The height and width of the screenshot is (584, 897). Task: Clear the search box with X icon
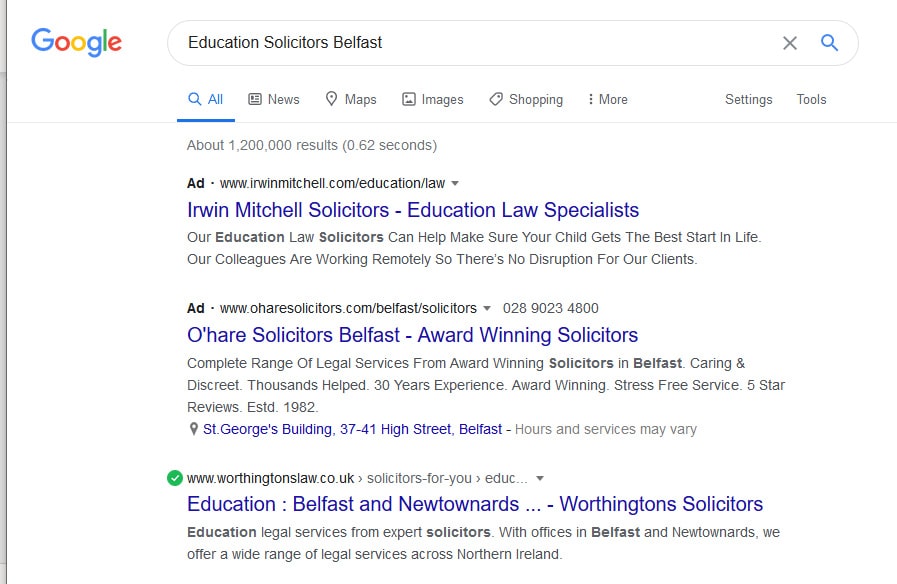(x=789, y=43)
